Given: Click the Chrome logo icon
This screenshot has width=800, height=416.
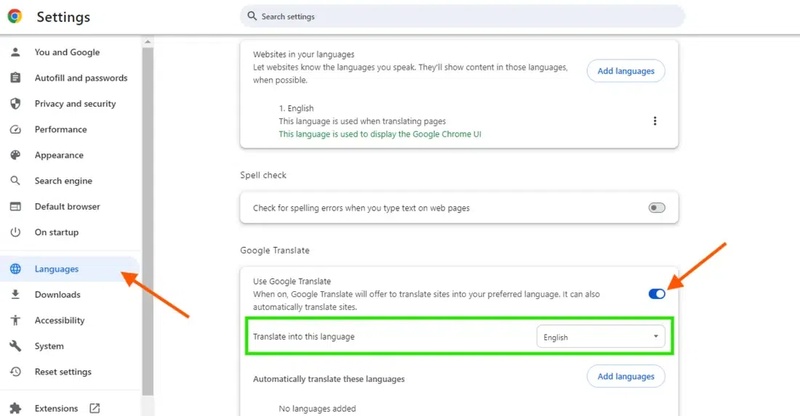Looking at the screenshot, I should [x=15, y=16].
